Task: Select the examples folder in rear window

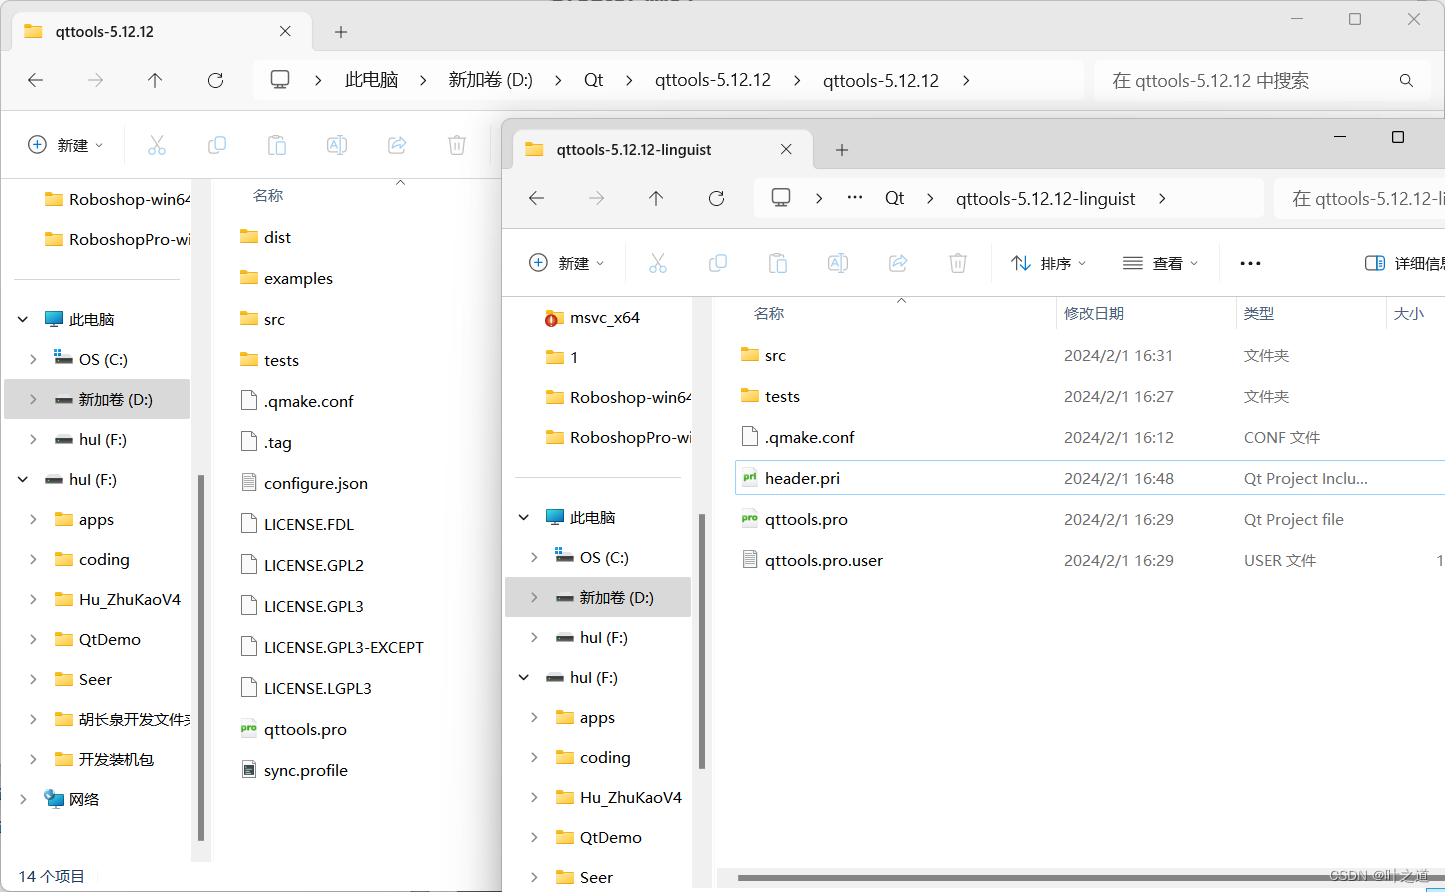Action: [299, 278]
